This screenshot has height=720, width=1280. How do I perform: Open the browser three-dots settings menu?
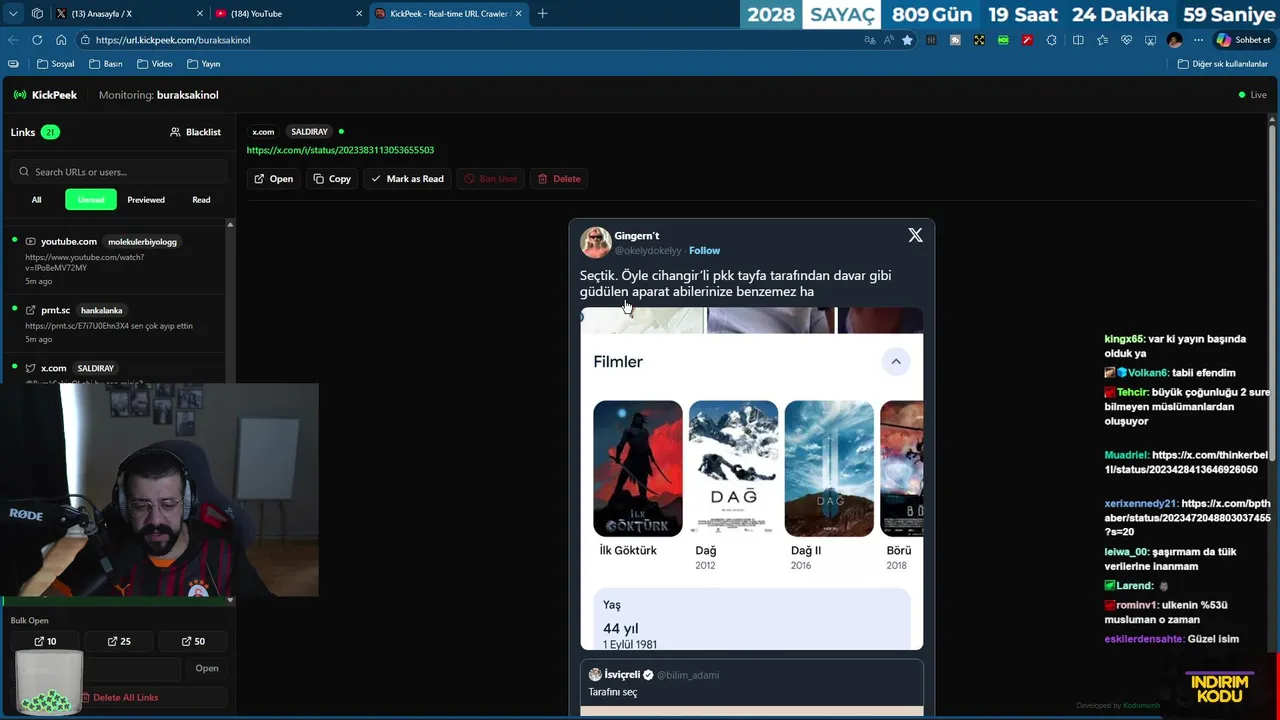[1198, 40]
